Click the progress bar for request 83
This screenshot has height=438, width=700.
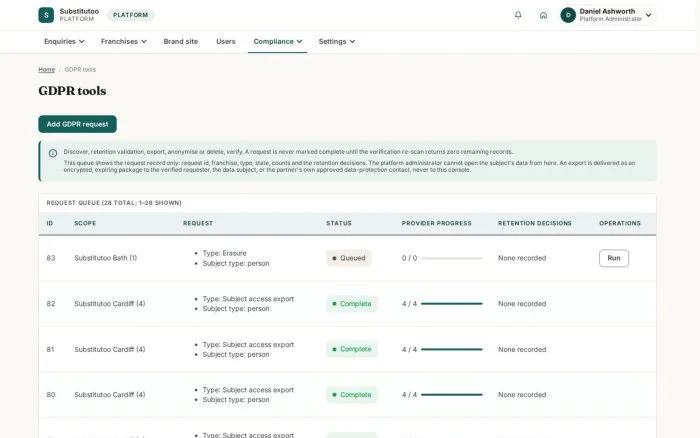(451, 258)
